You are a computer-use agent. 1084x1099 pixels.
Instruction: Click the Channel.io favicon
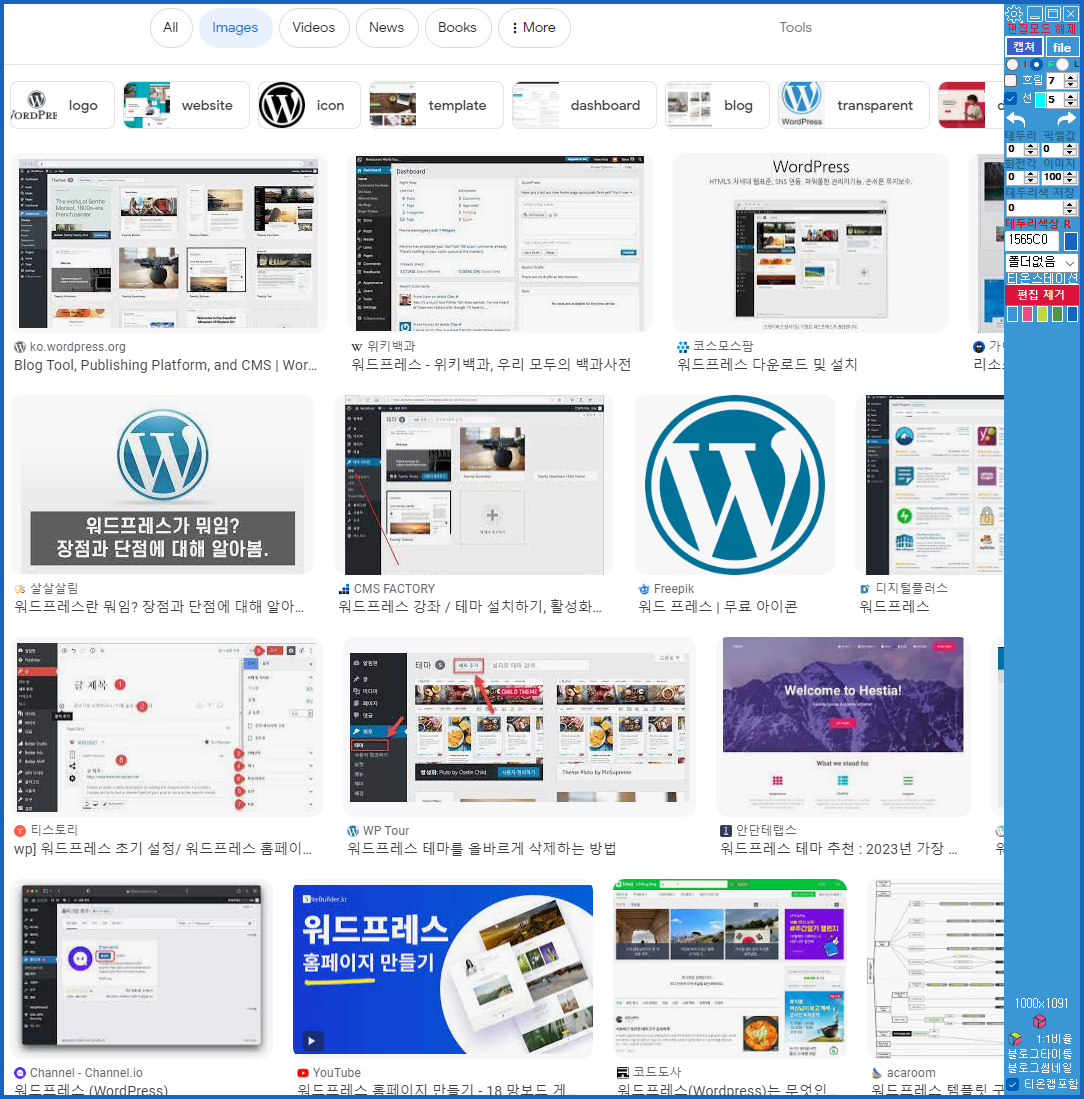pos(20,1072)
